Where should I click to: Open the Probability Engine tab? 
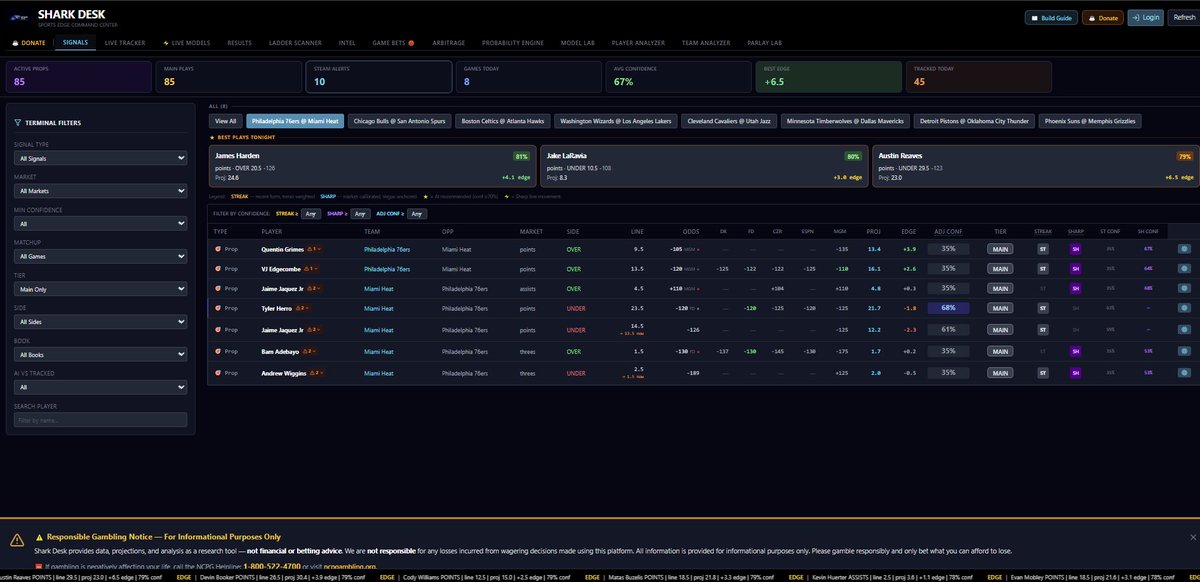tap(513, 43)
